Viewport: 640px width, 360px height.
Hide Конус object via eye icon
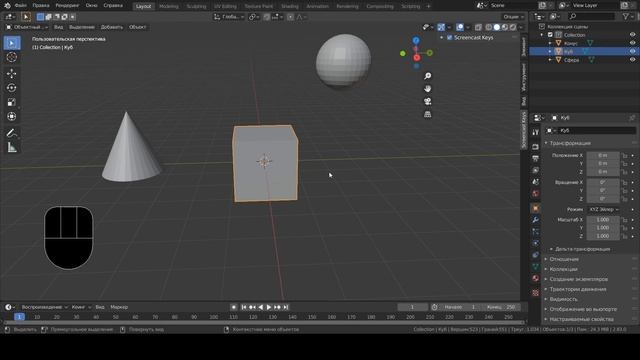tap(632, 43)
